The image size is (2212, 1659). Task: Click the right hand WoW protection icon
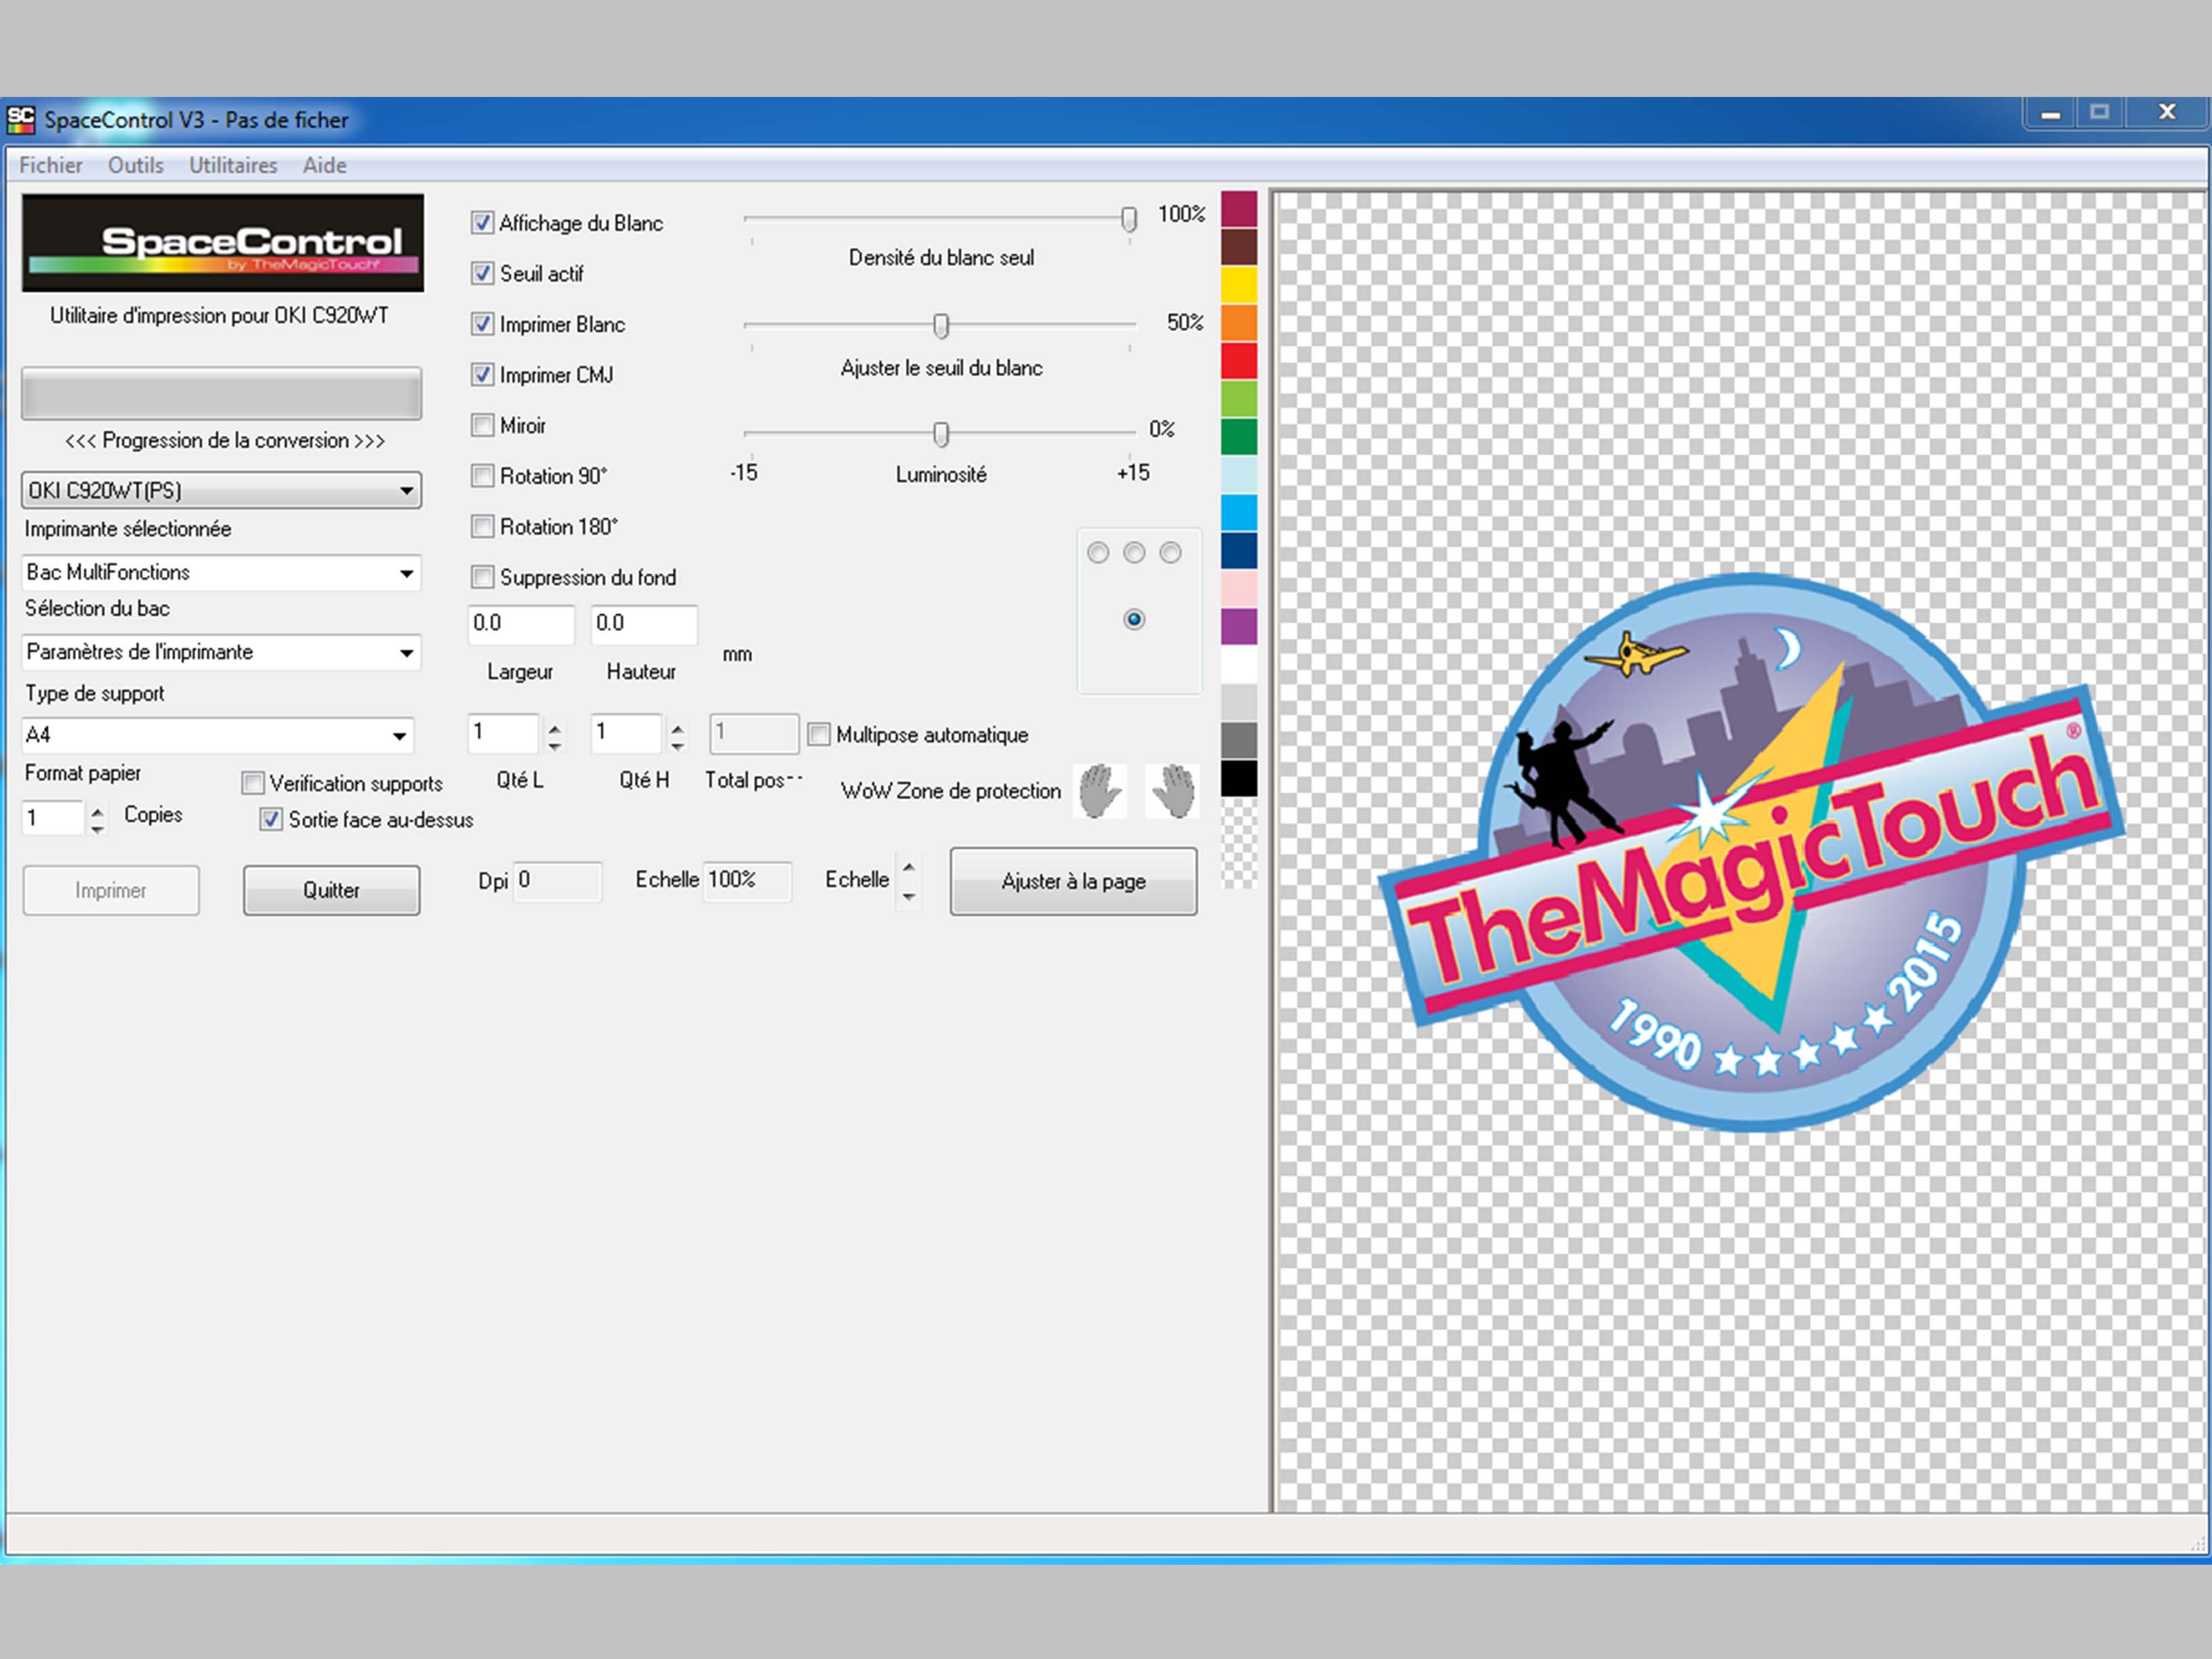(1172, 790)
